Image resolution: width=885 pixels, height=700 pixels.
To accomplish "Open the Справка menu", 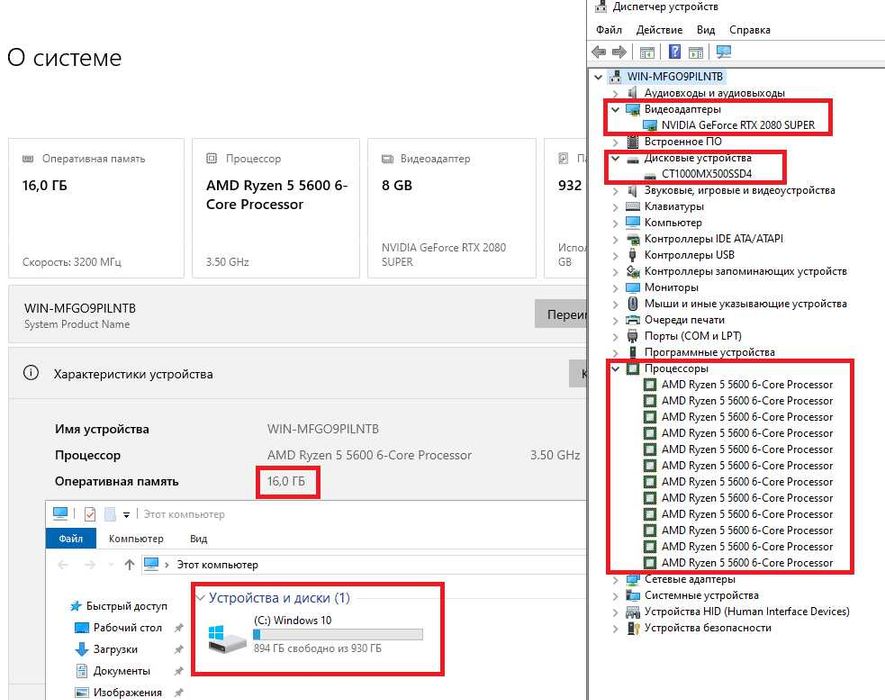I will 750,30.
